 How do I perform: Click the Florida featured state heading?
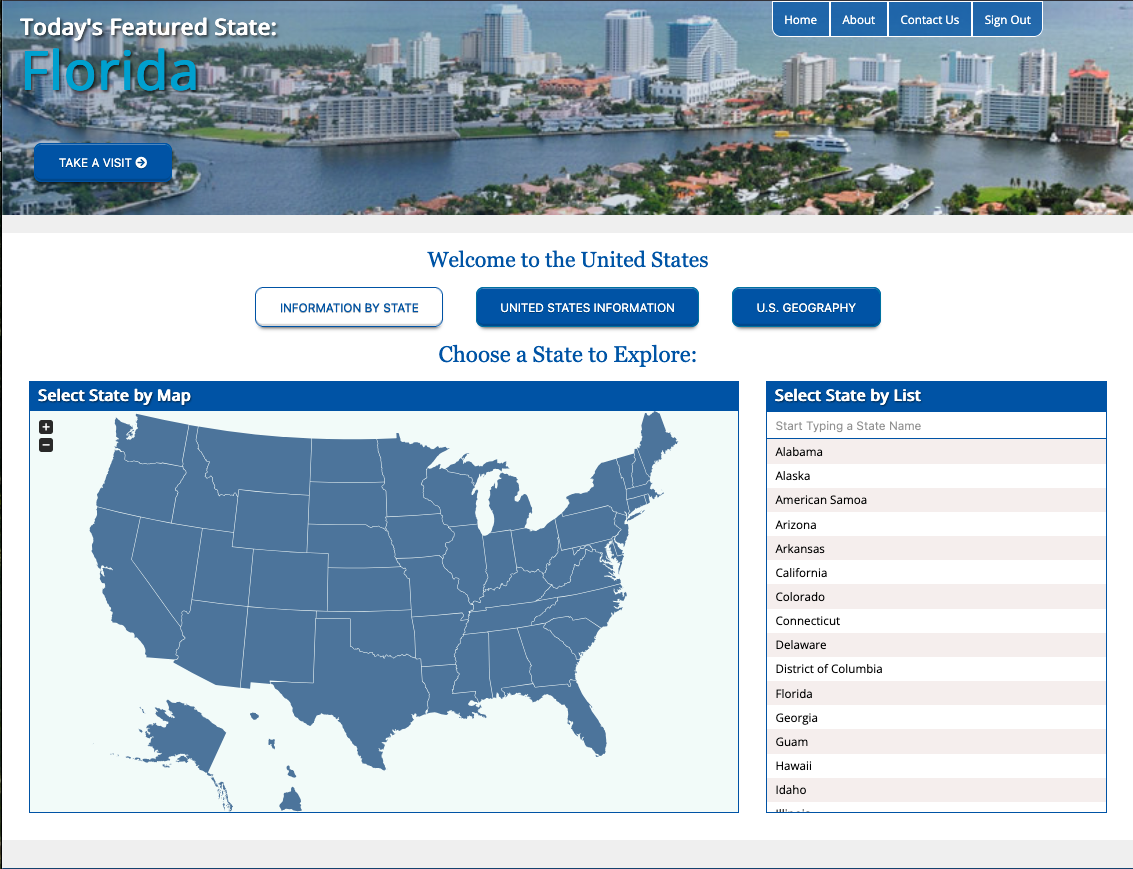point(110,71)
